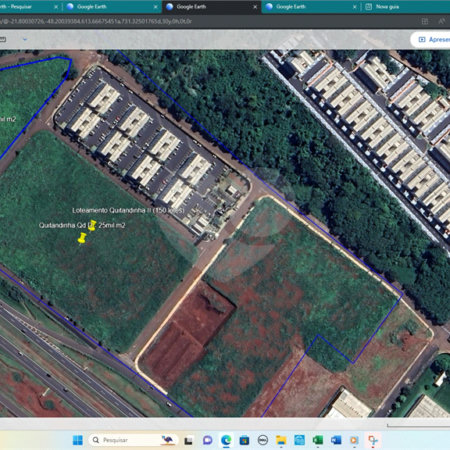
Task: Launch Excel from the taskbar
Action: [x=318, y=440]
